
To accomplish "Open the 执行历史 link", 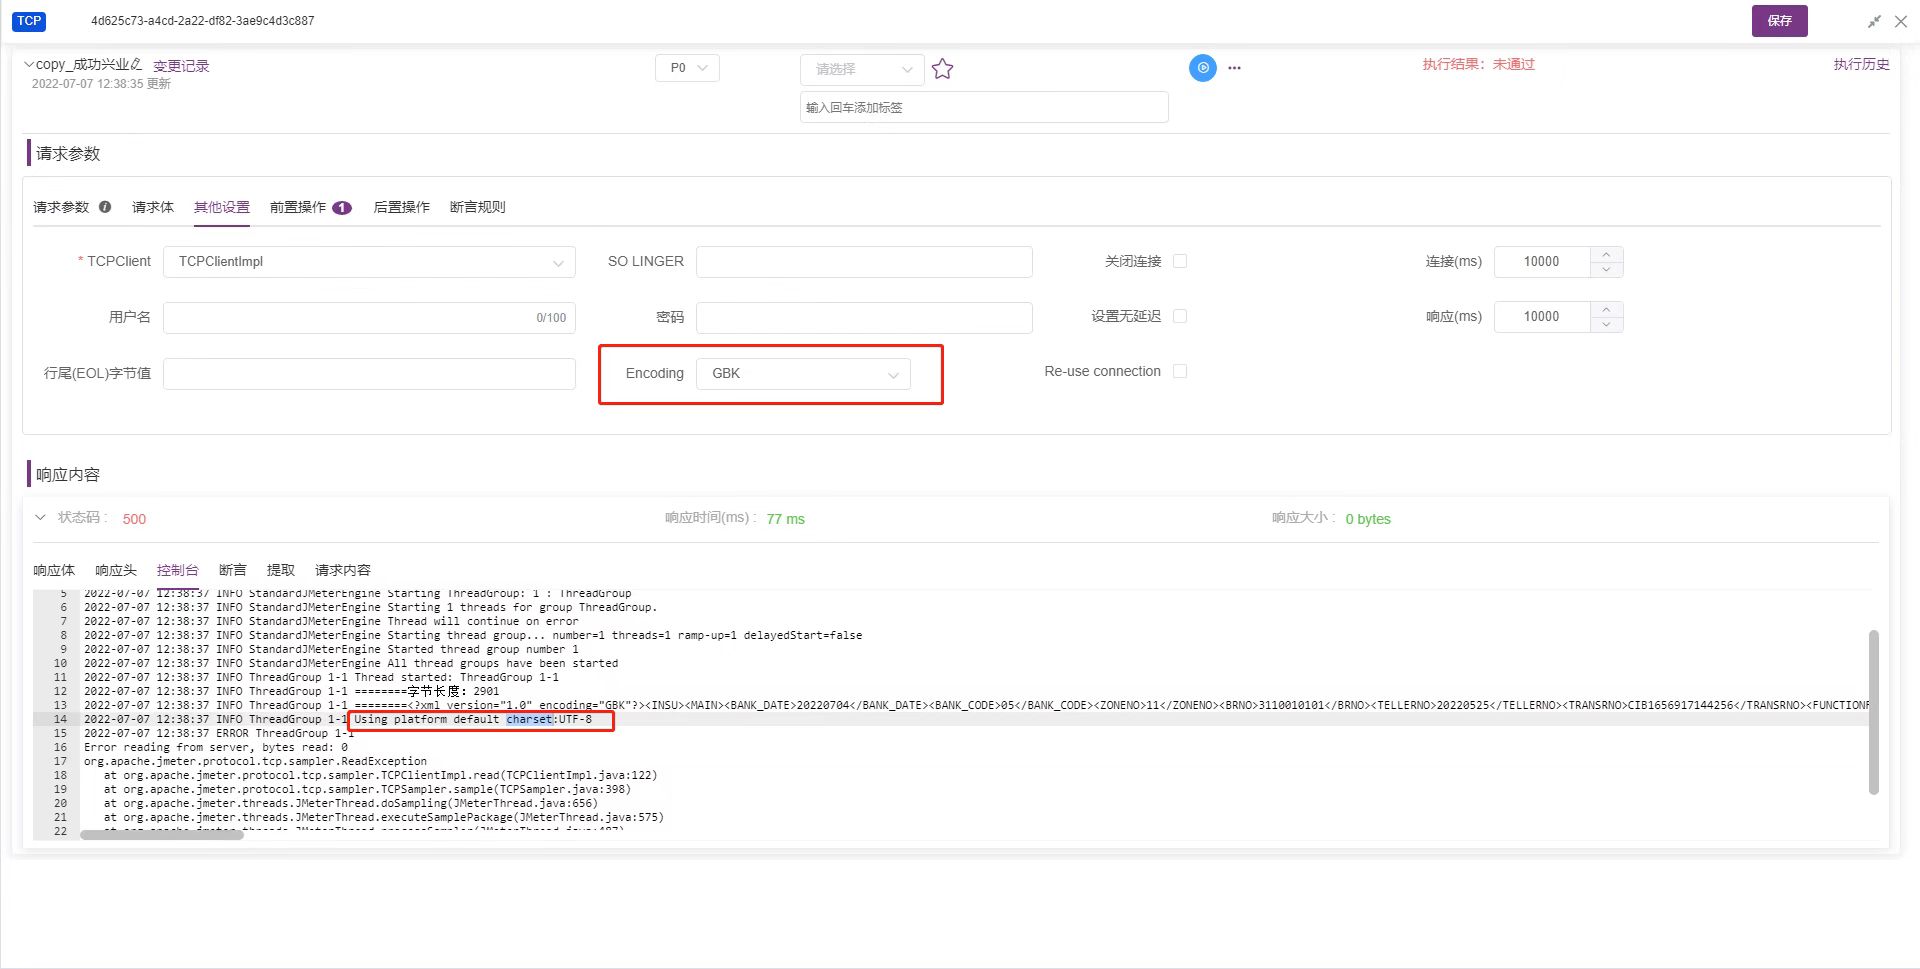I will click(1861, 64).
